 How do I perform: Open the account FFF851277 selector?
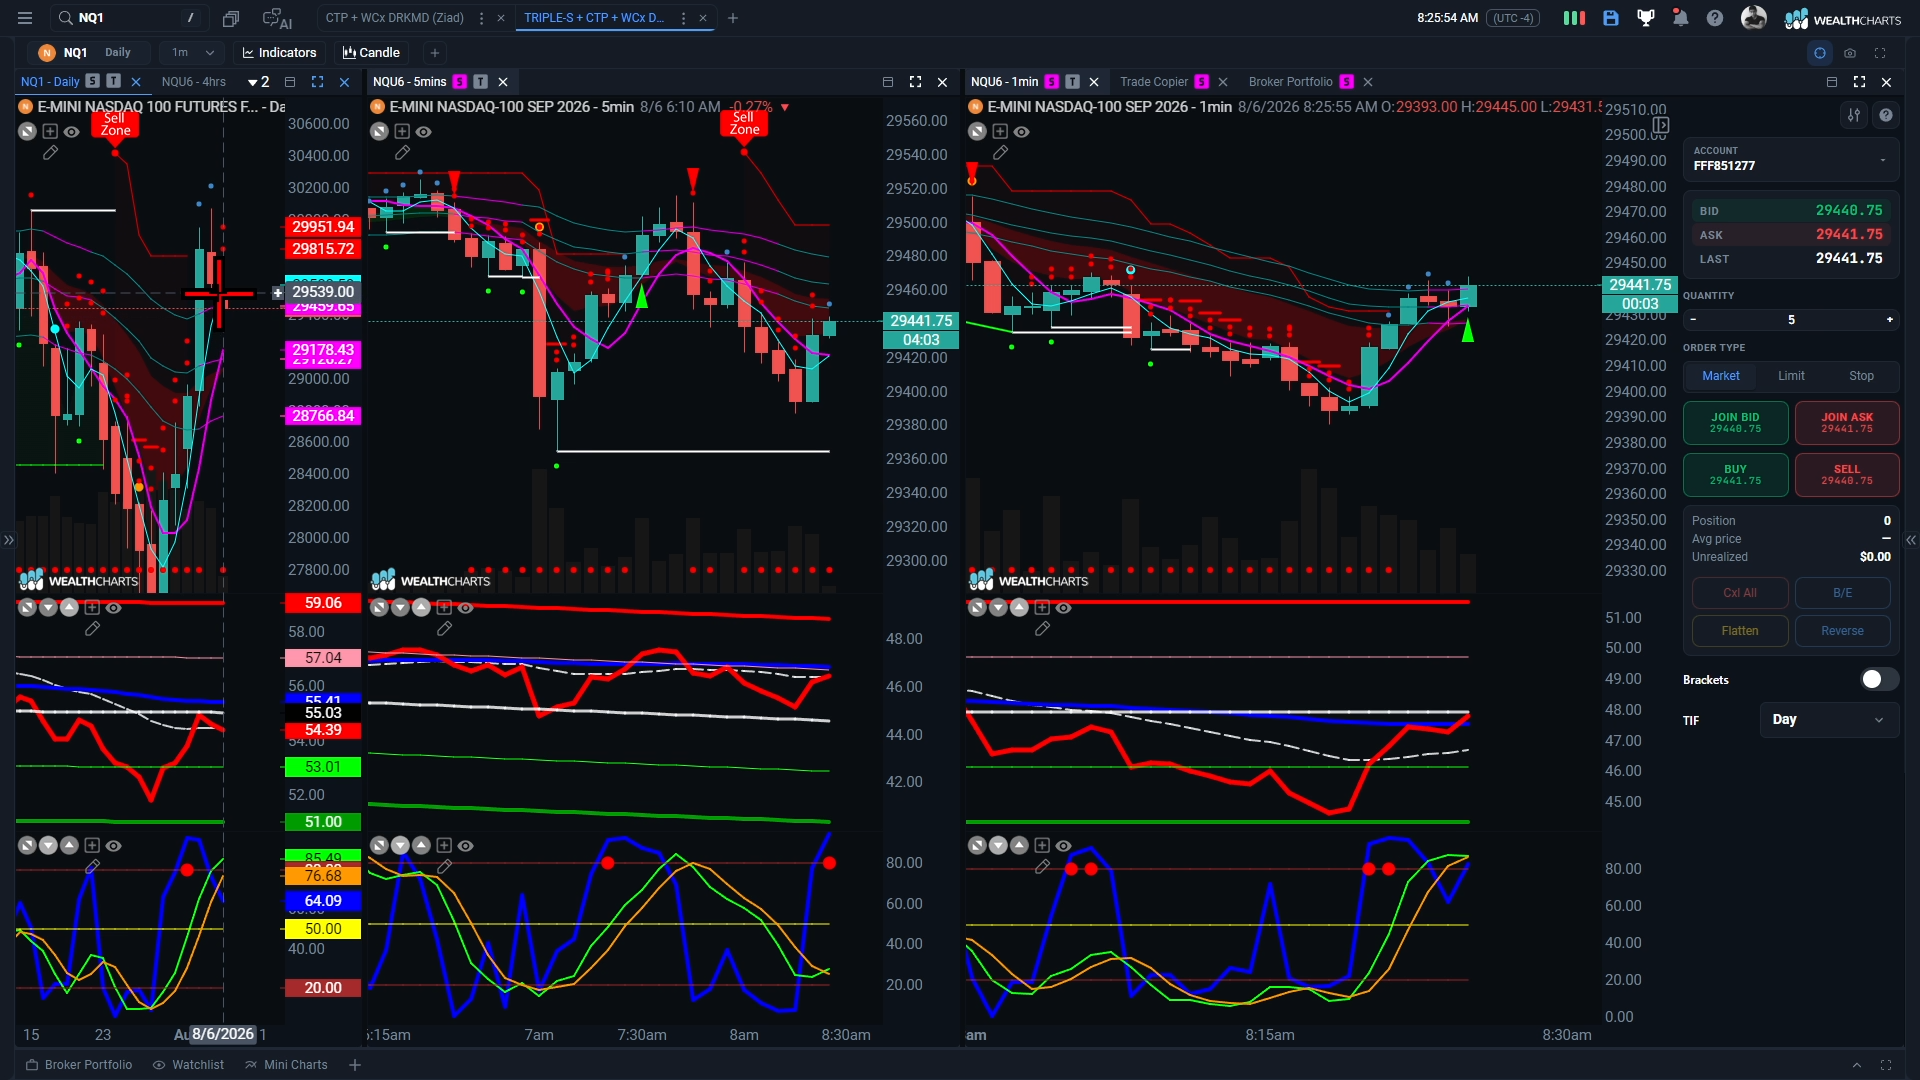pyautogui.click(x=1790, y=159)
